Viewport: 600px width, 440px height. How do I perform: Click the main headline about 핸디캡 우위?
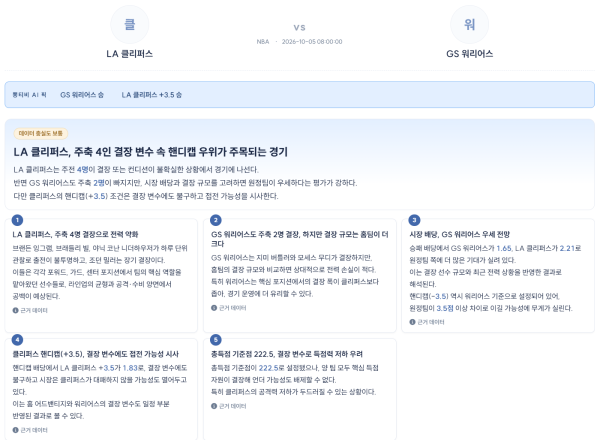click(150, 152)
